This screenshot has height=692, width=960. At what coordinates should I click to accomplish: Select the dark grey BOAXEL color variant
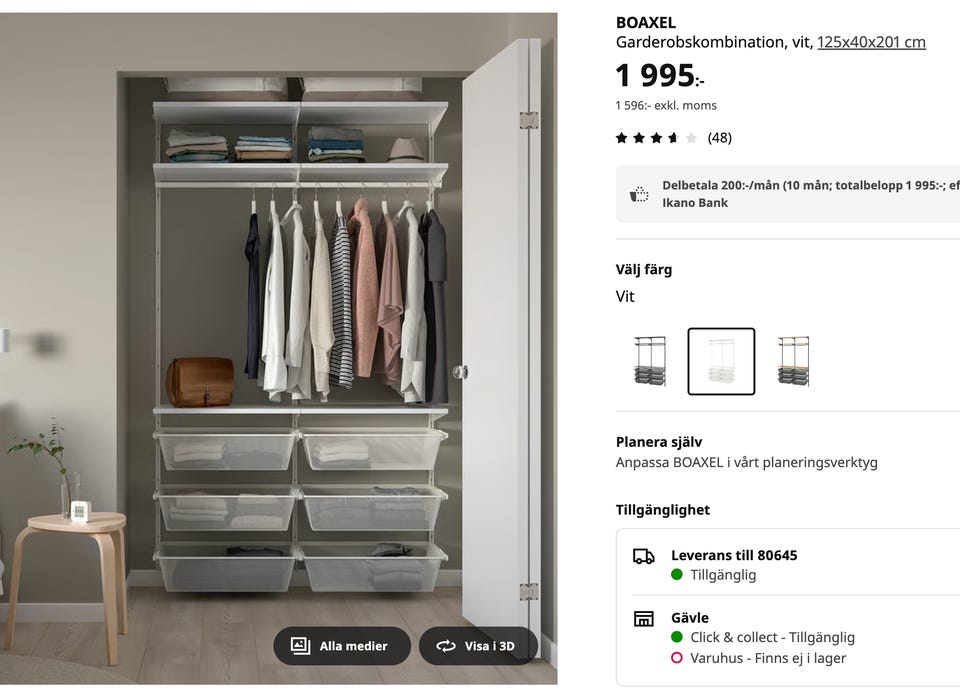click(650, 361)
